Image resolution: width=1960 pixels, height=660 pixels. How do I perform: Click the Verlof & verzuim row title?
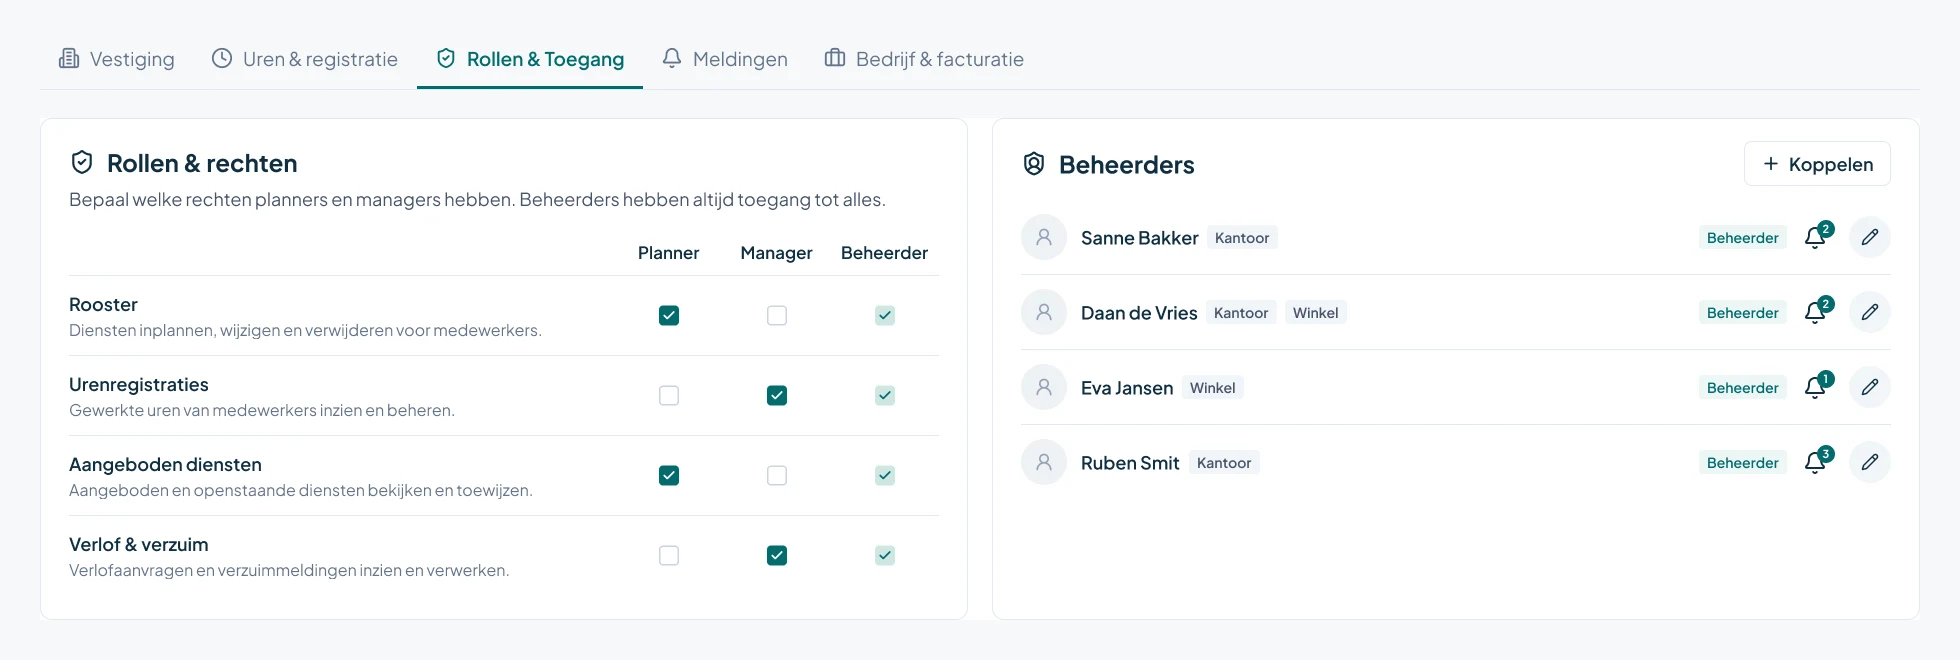pyautogui.click(x=139, y=545)
